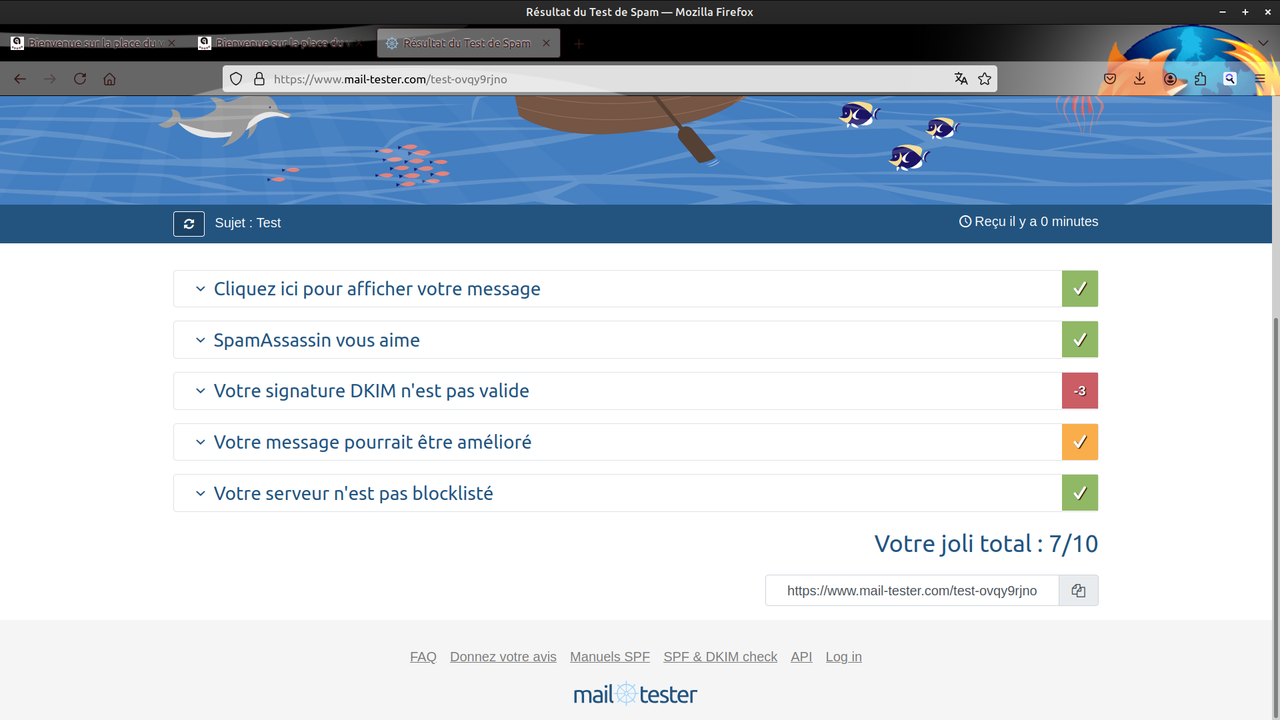Click the 'Sujet : Test' text
The width and height of the screenshot is (1280, 720).
click(248, 223)
